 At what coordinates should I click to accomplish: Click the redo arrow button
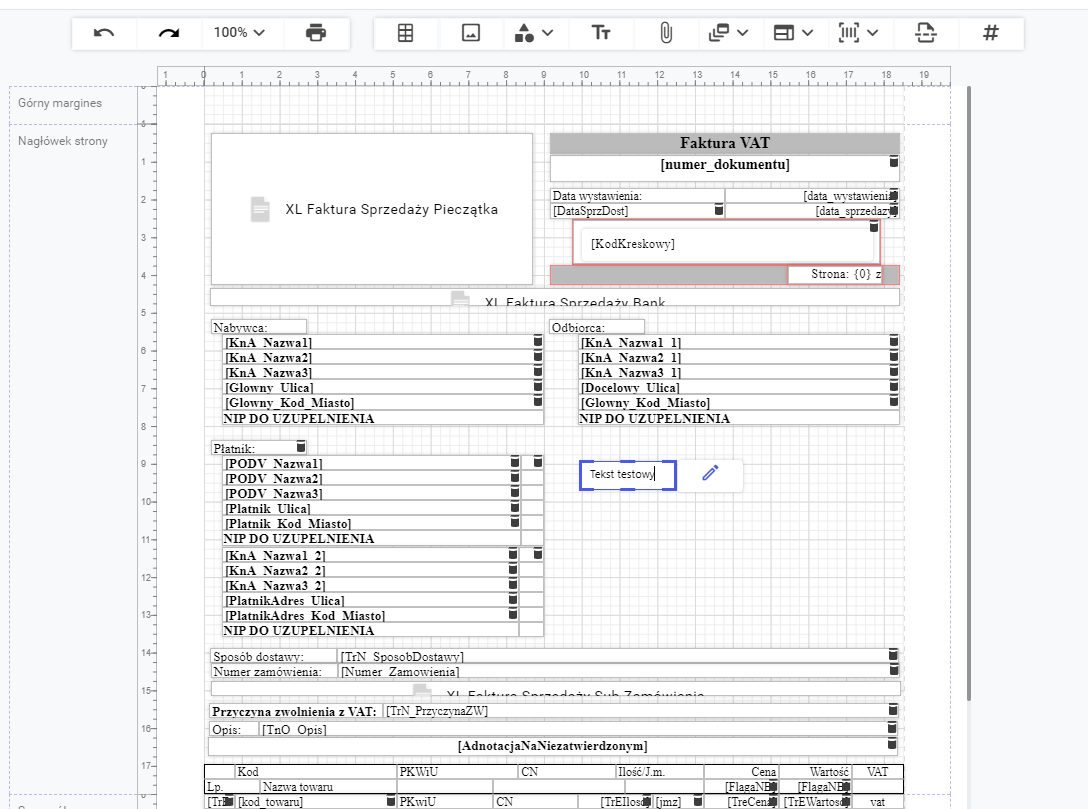[x=169, y=33]
